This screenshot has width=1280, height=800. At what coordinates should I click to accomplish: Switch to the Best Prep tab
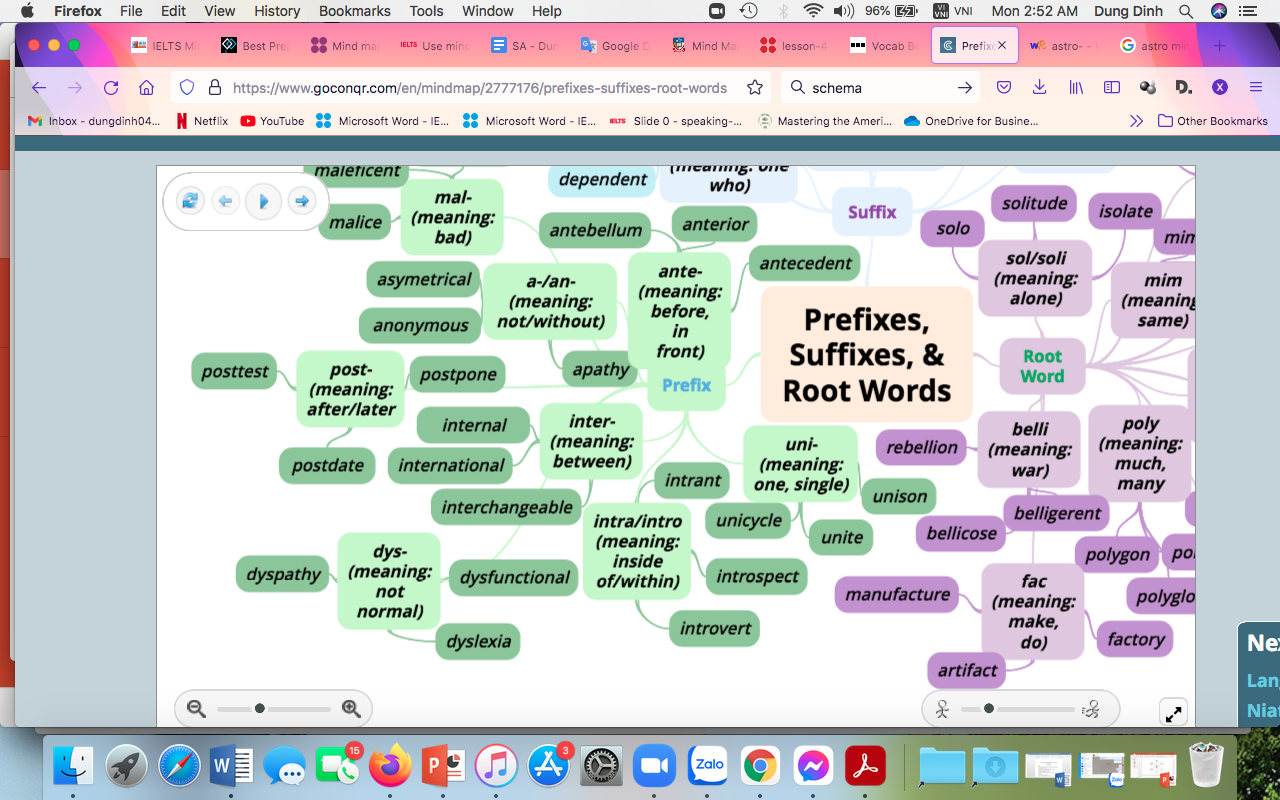tap(257, 46)
